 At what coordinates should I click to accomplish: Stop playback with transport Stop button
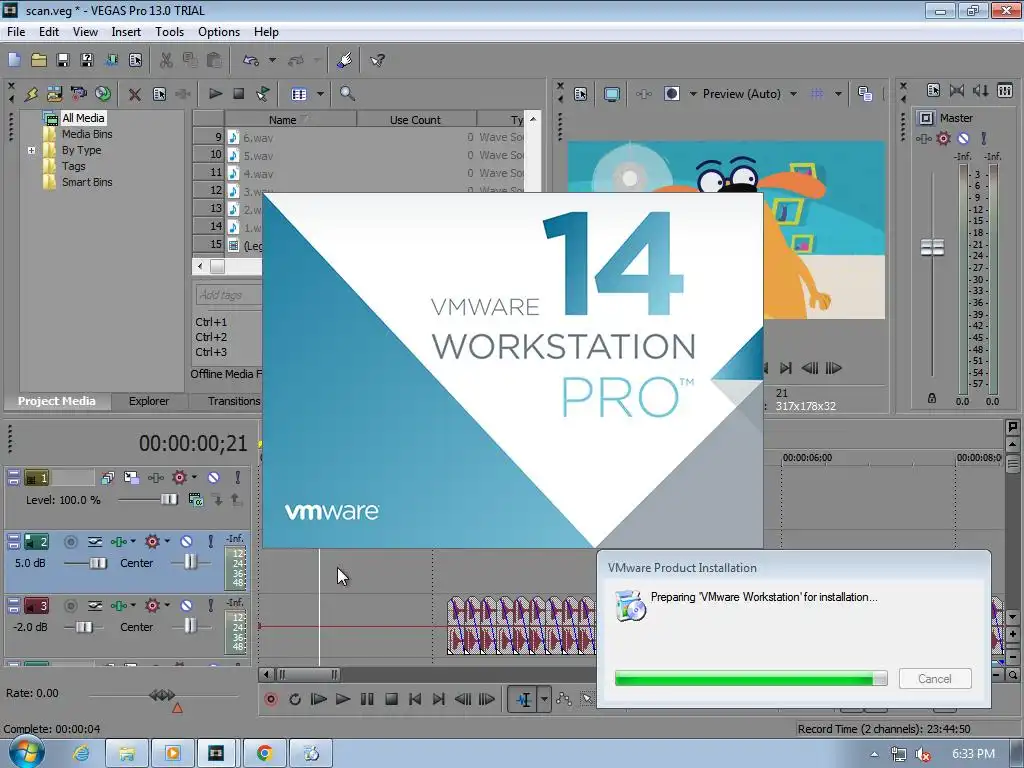click(391, 699)
